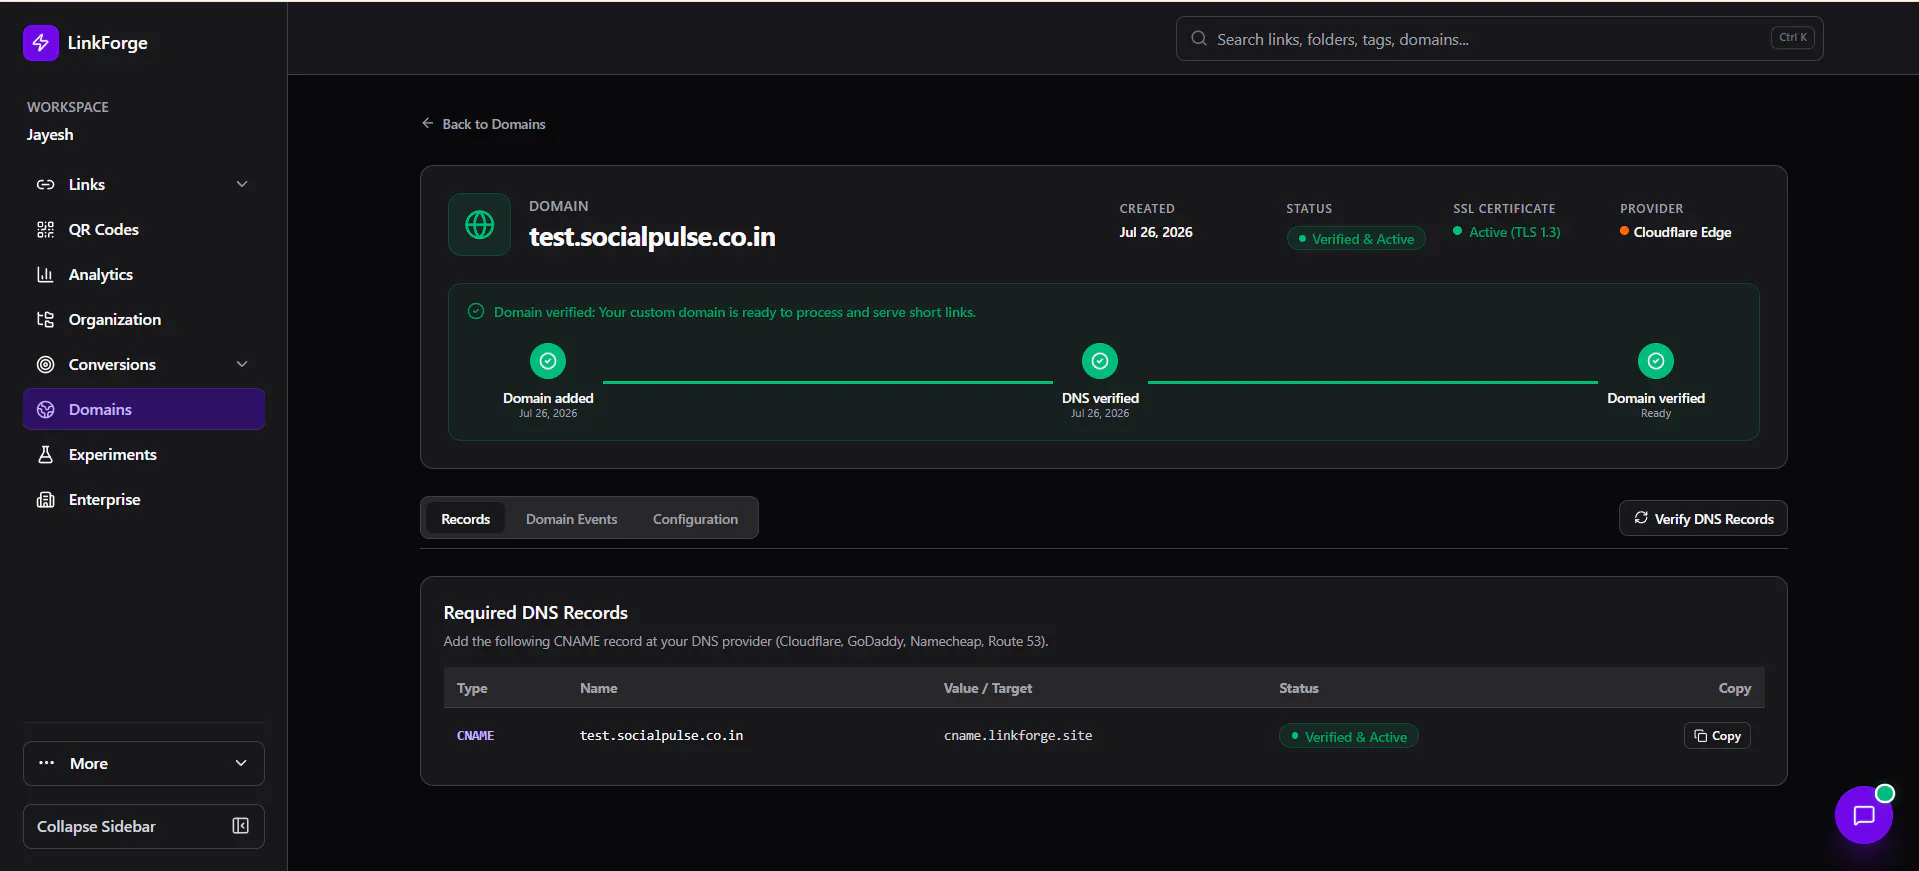Focus the search links, folders, tags field

[1500, 39]
